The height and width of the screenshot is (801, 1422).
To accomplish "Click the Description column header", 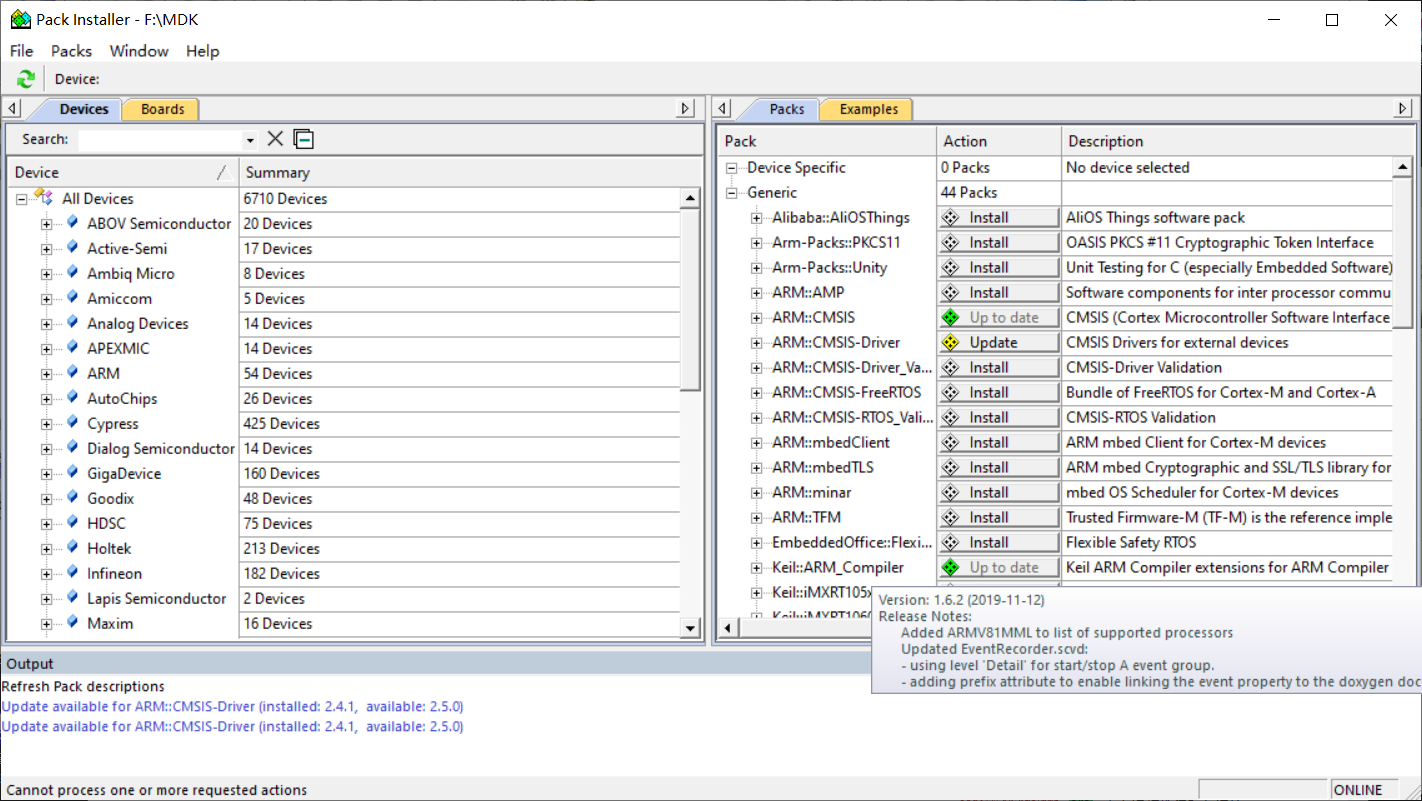I will (x=1238, y=141).
